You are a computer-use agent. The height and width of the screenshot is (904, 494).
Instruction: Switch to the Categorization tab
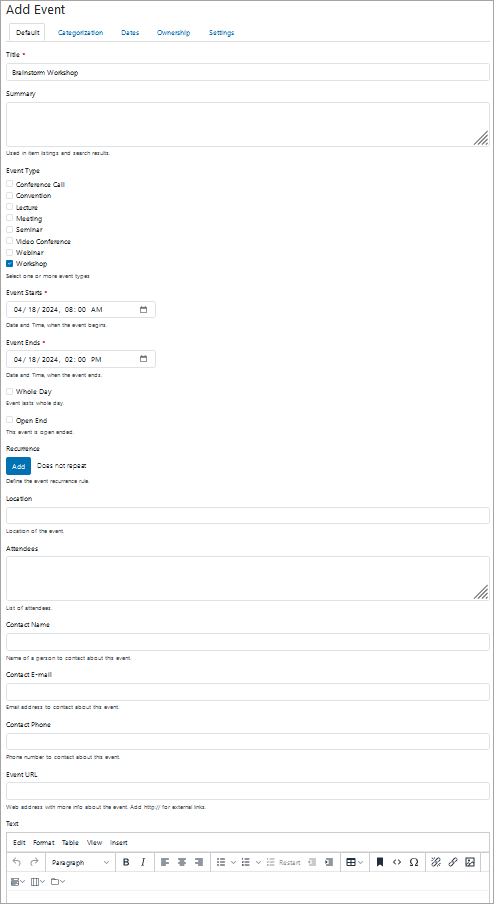pos(80,33)
